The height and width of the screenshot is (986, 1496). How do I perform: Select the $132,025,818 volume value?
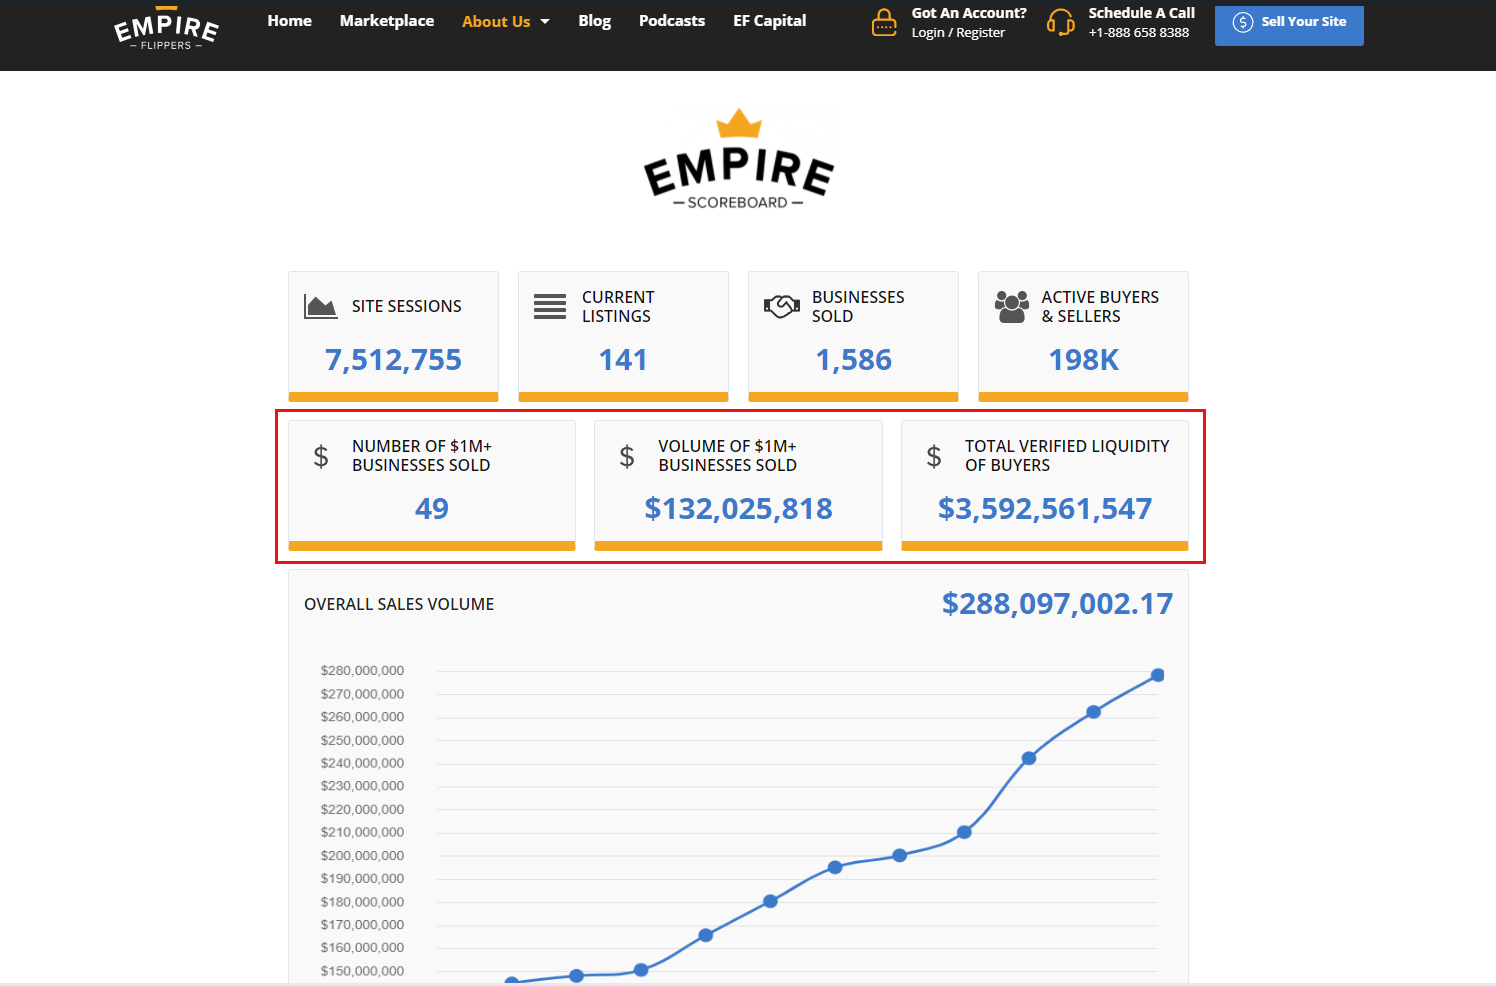click(x=738, y=509)
